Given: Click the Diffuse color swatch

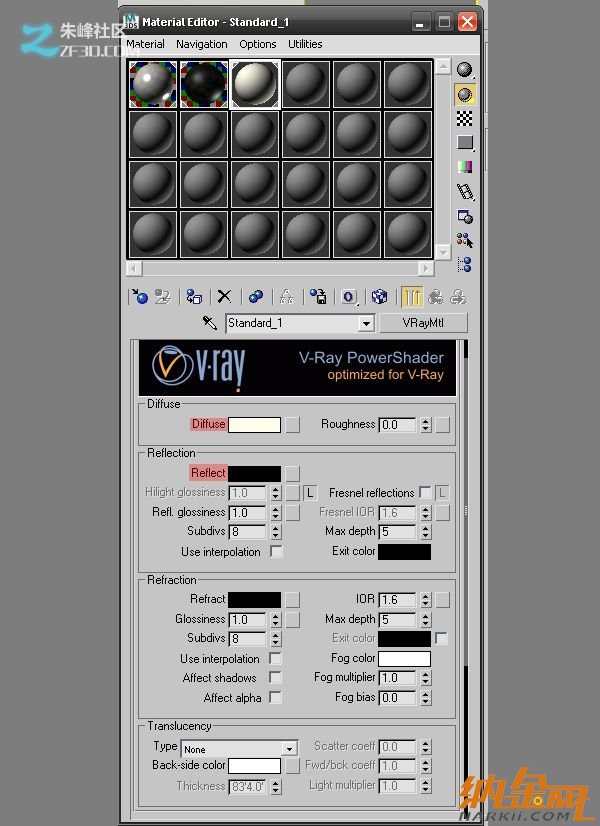Looking at the screenshot, I should [x=254, y=425].
